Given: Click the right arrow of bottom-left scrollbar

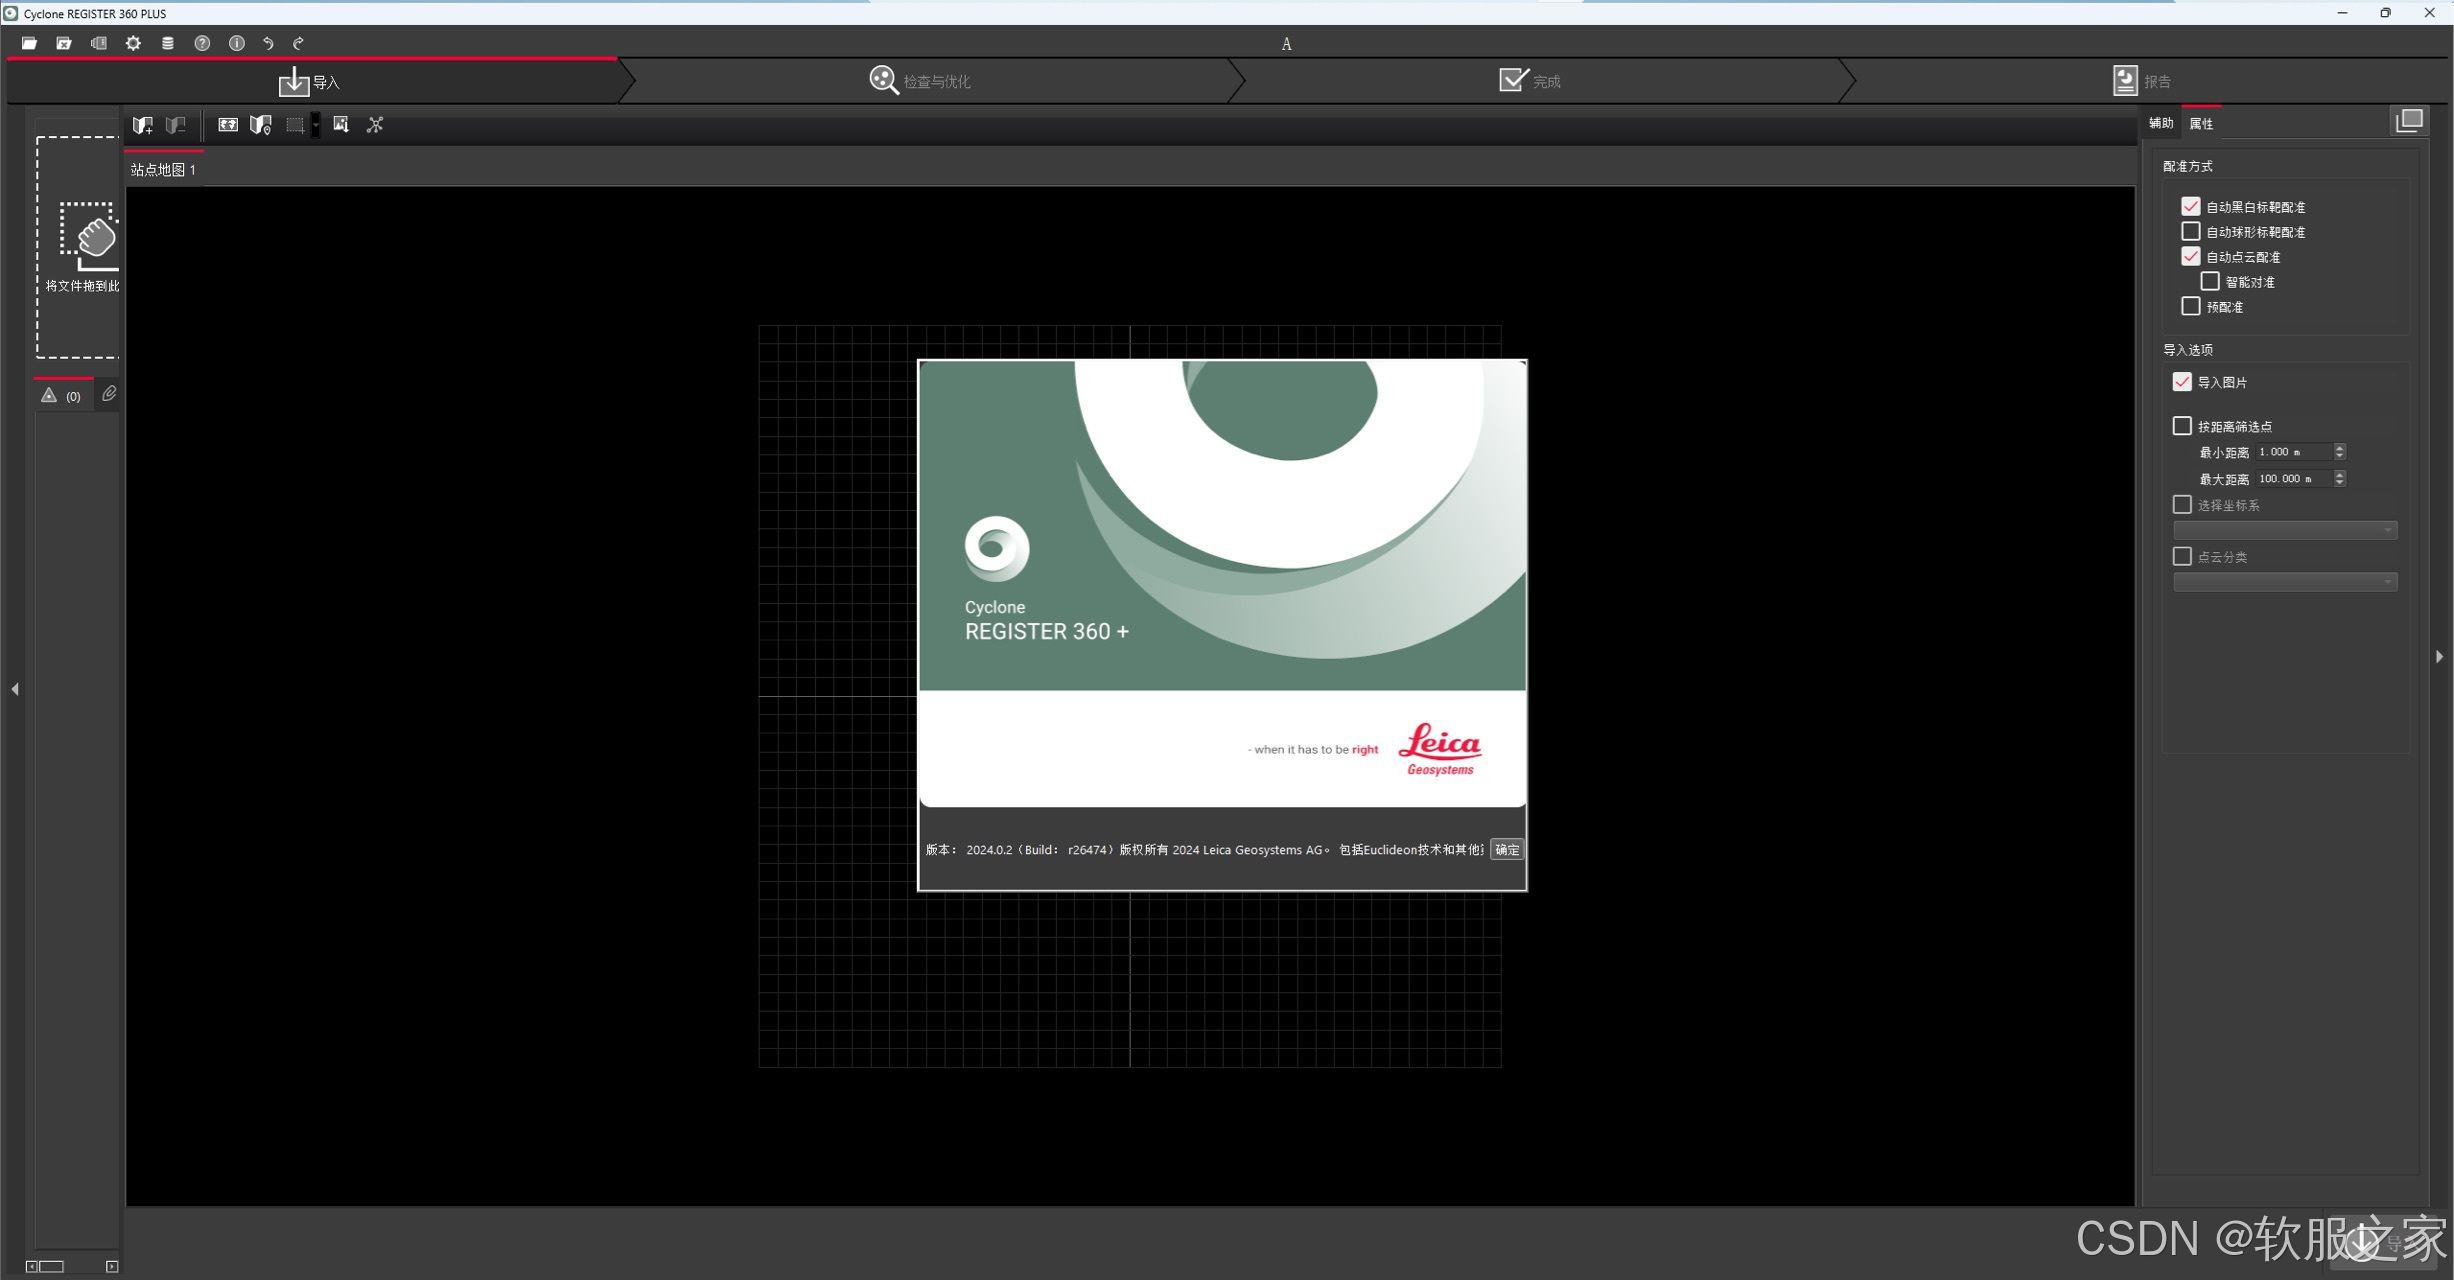Looking at the screenshot, I should pos(112,1267).
